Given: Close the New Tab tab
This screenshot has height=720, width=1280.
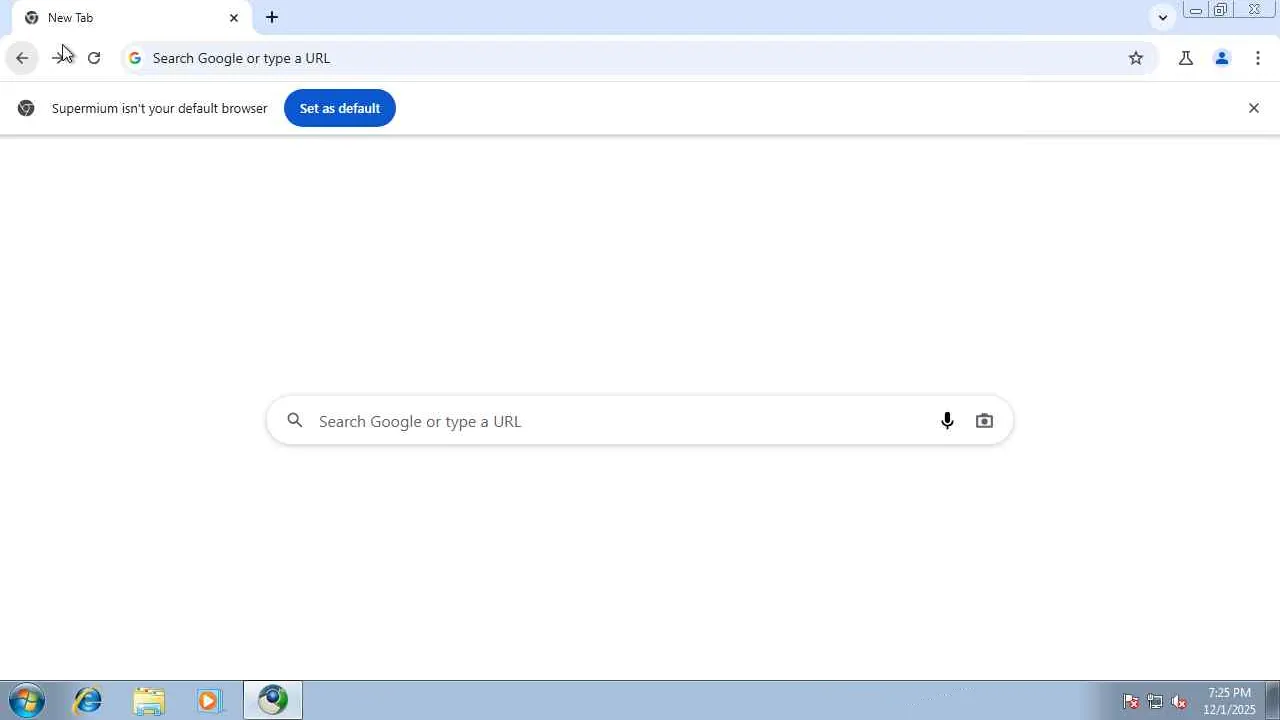Looking at the screenshot, I should pos(234,18).
